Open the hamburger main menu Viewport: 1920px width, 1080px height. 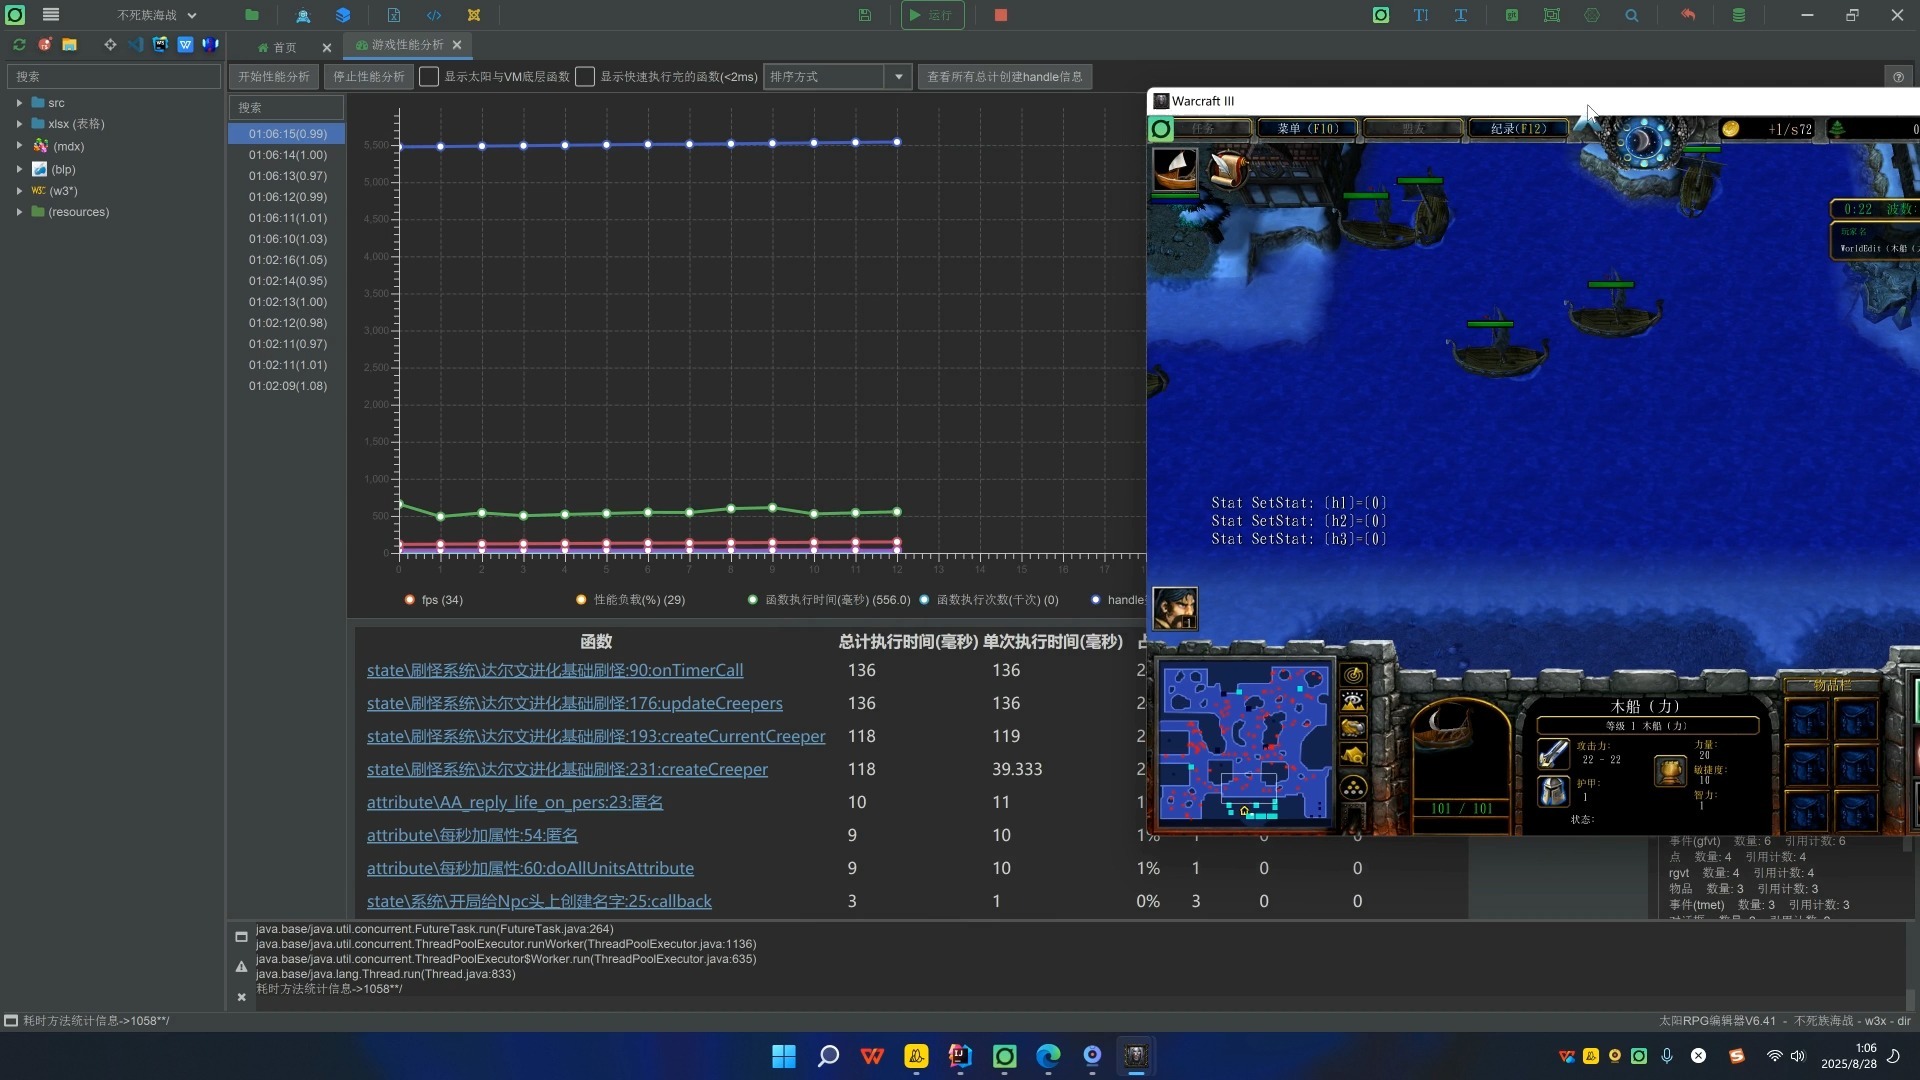click(51, 15)
